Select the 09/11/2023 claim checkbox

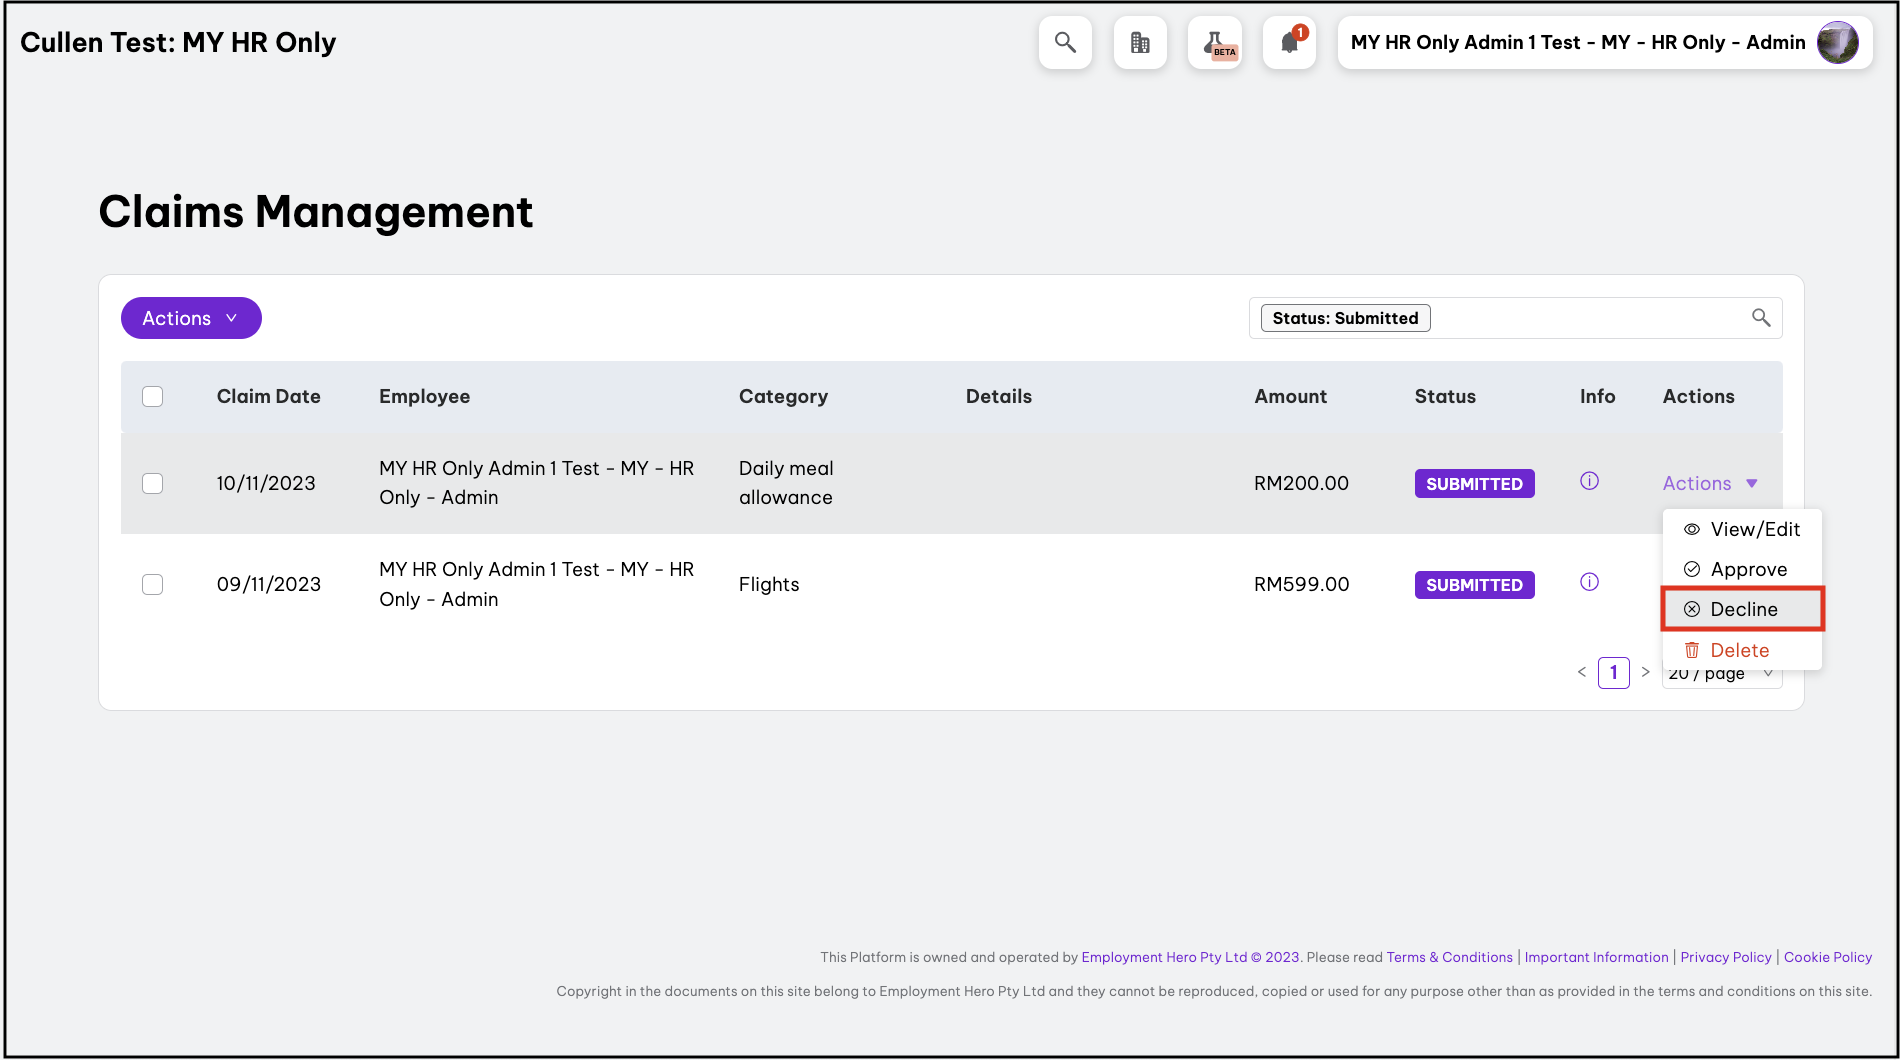click(153, 585)
